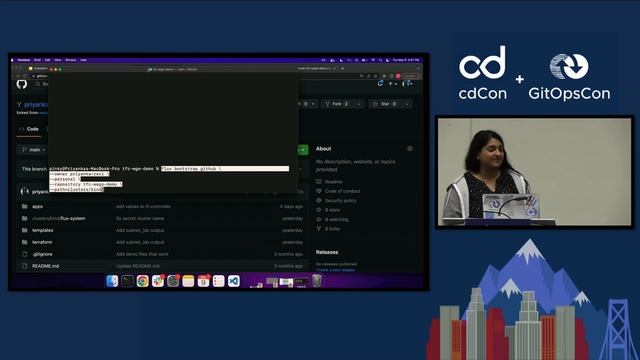The height and width of the screenshot is (360, 640).
Task: Click the terraform folder icon
Action: (x=24, y=242)
